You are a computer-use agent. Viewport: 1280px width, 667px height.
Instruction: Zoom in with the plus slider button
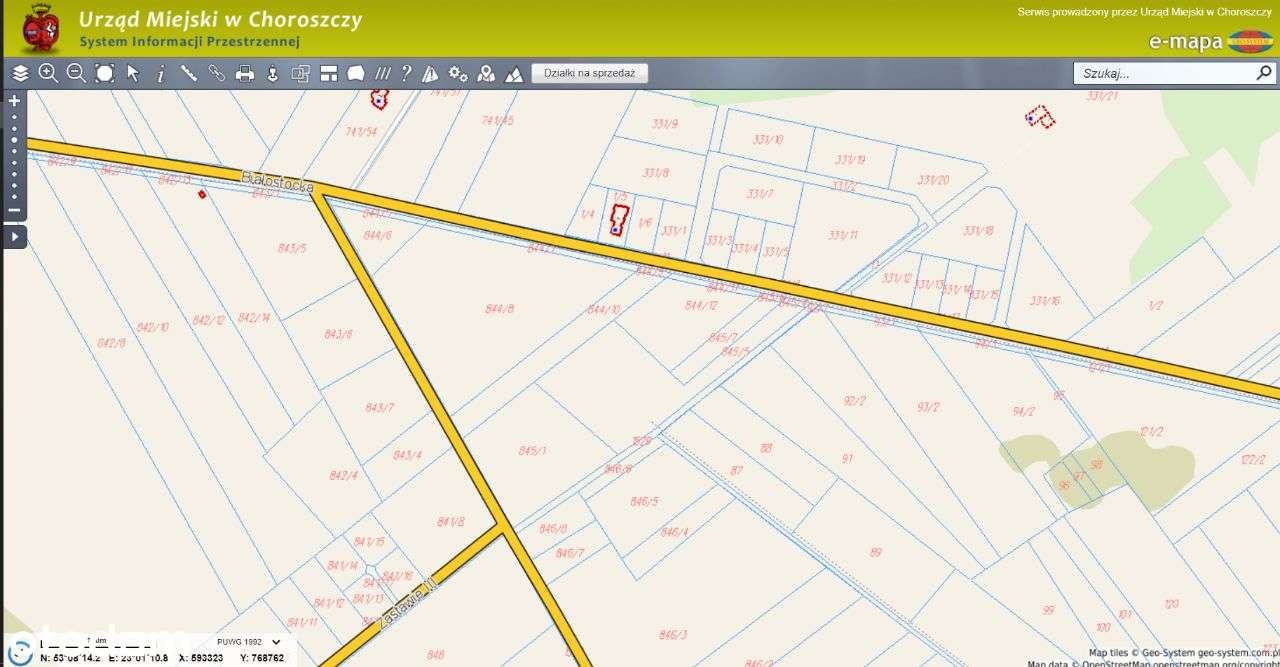coord(14,101)
